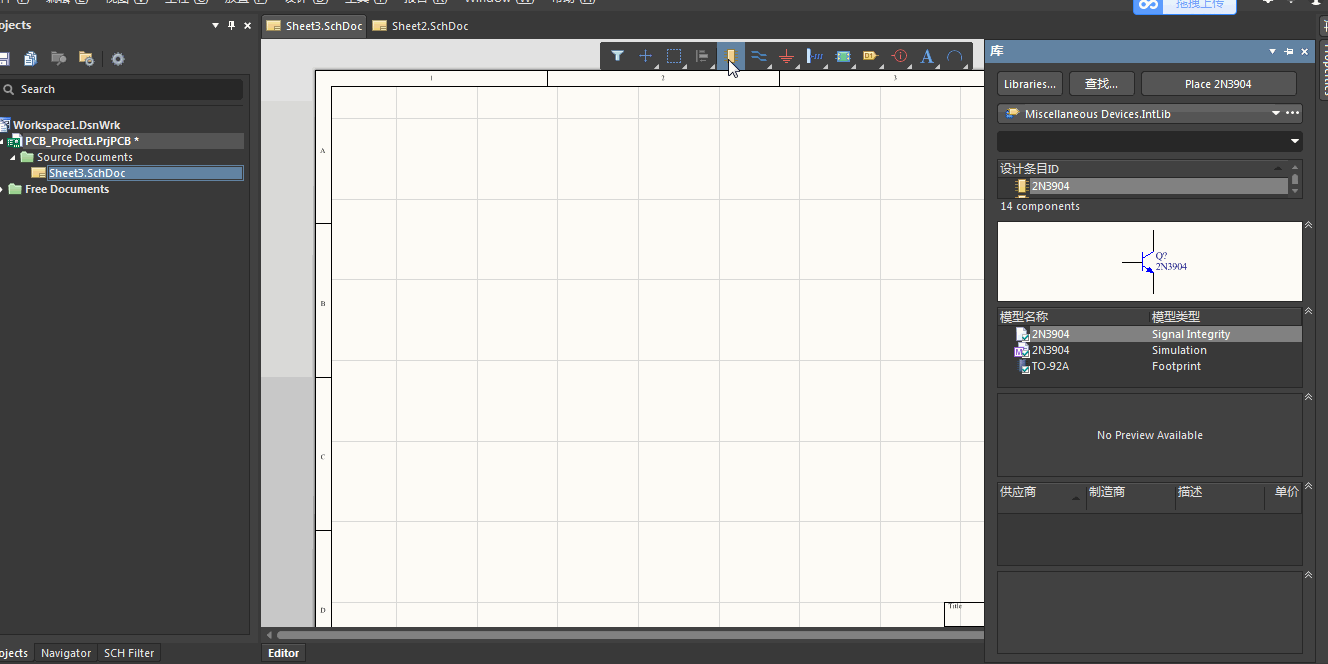Choose the Place Wire tool
The height and width of the screenshot is (664, 1328).
(x=759, y=56)
